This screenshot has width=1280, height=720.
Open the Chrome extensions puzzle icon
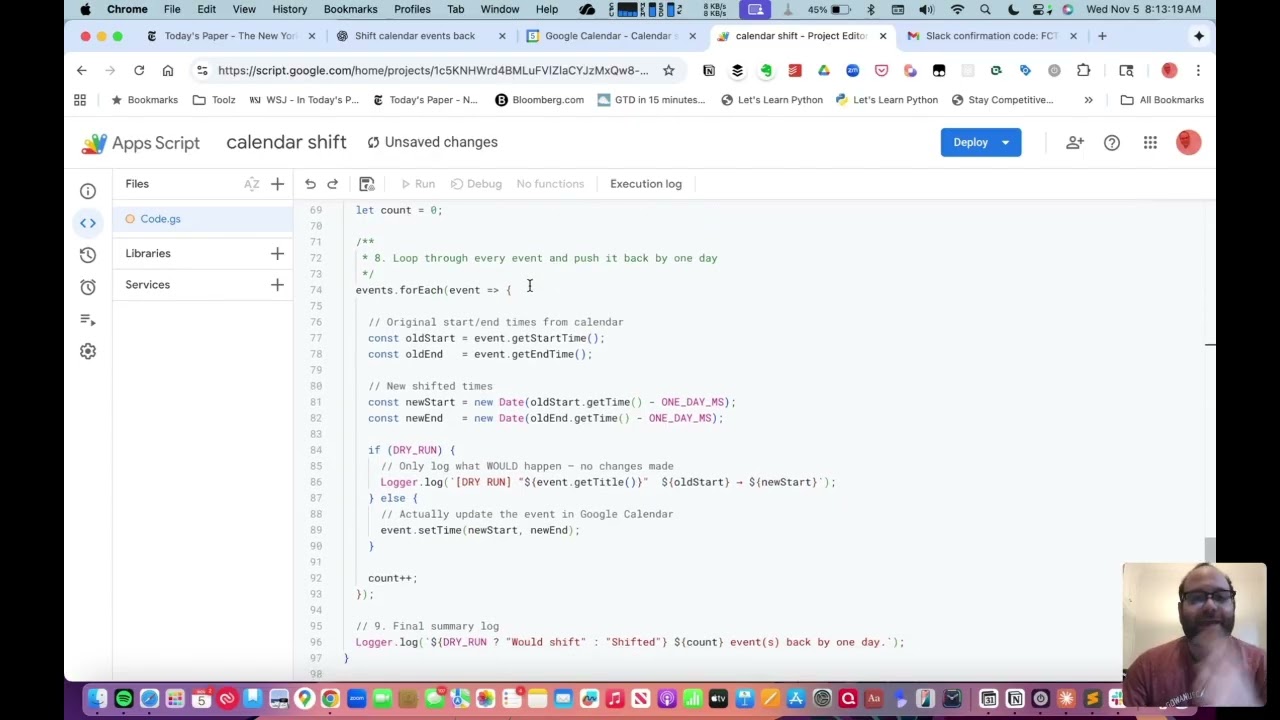pos(1083,70)
